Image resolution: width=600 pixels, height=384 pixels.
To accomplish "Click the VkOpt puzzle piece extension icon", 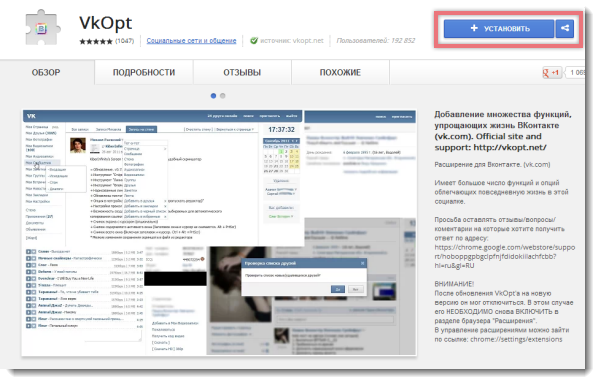I will coord(42,28).
